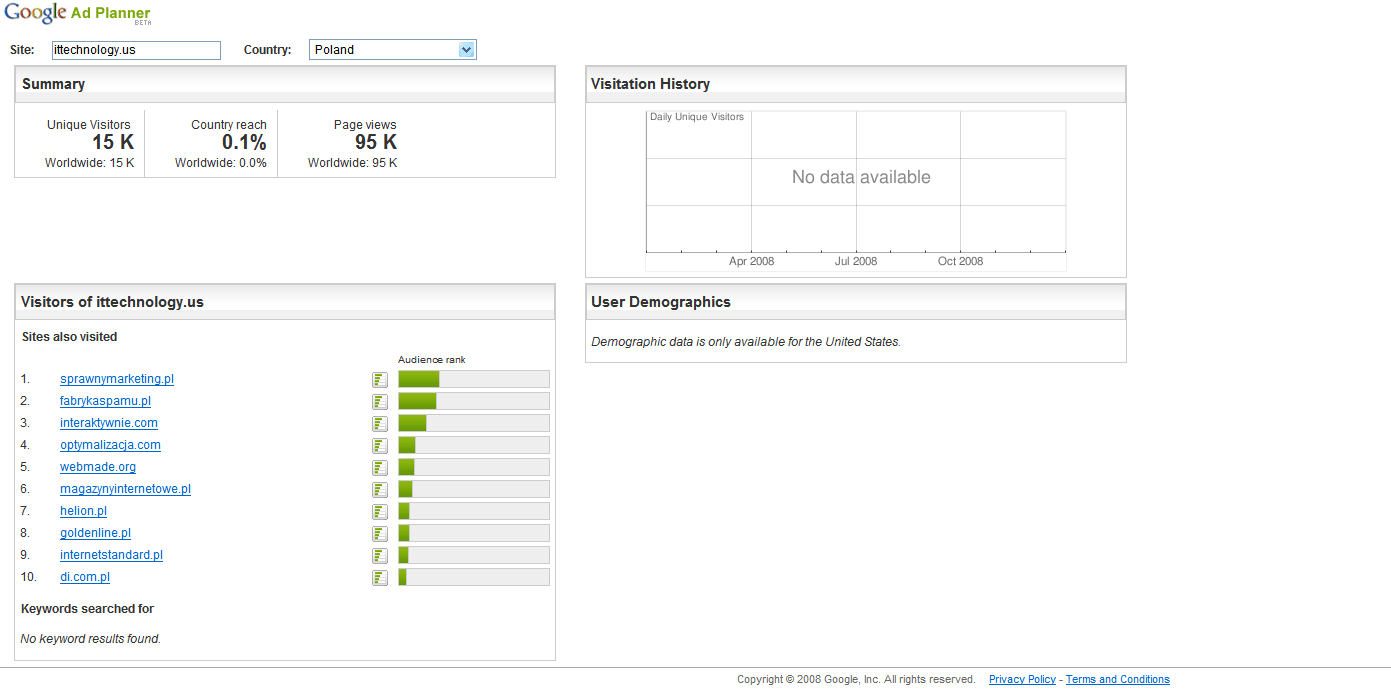Viewport: 1391px width, 696px height.
Task: Open the Privacy Policy link
Action: [x=1022, y=679]
